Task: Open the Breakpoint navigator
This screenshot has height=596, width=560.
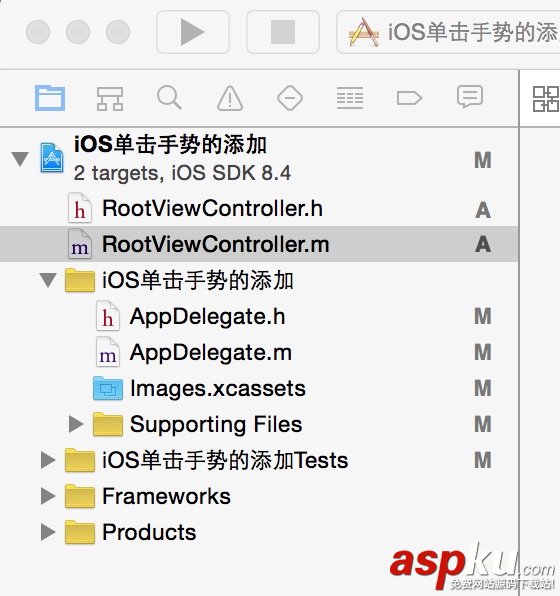Action: (409, 98)
